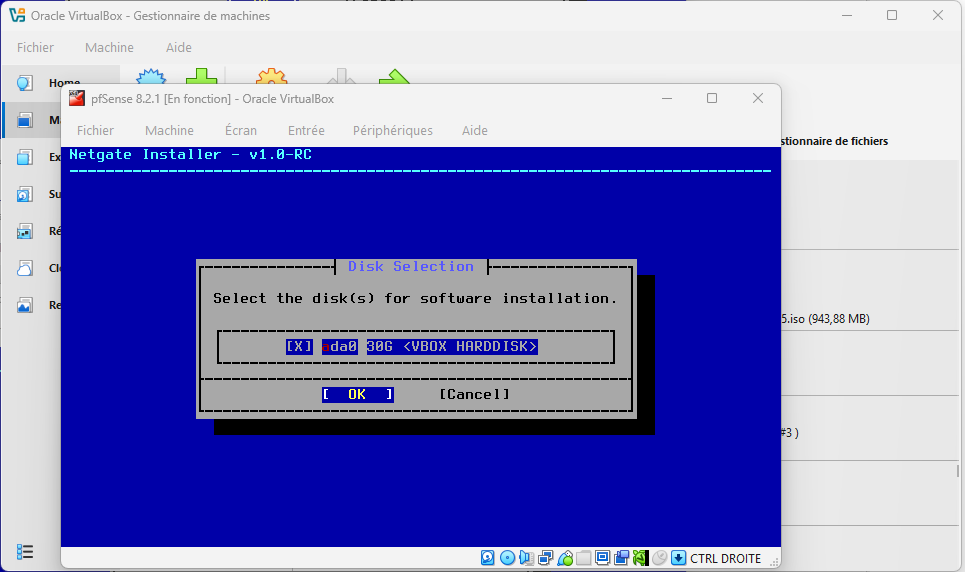Click the optical disc status icon

pos(507,558)
